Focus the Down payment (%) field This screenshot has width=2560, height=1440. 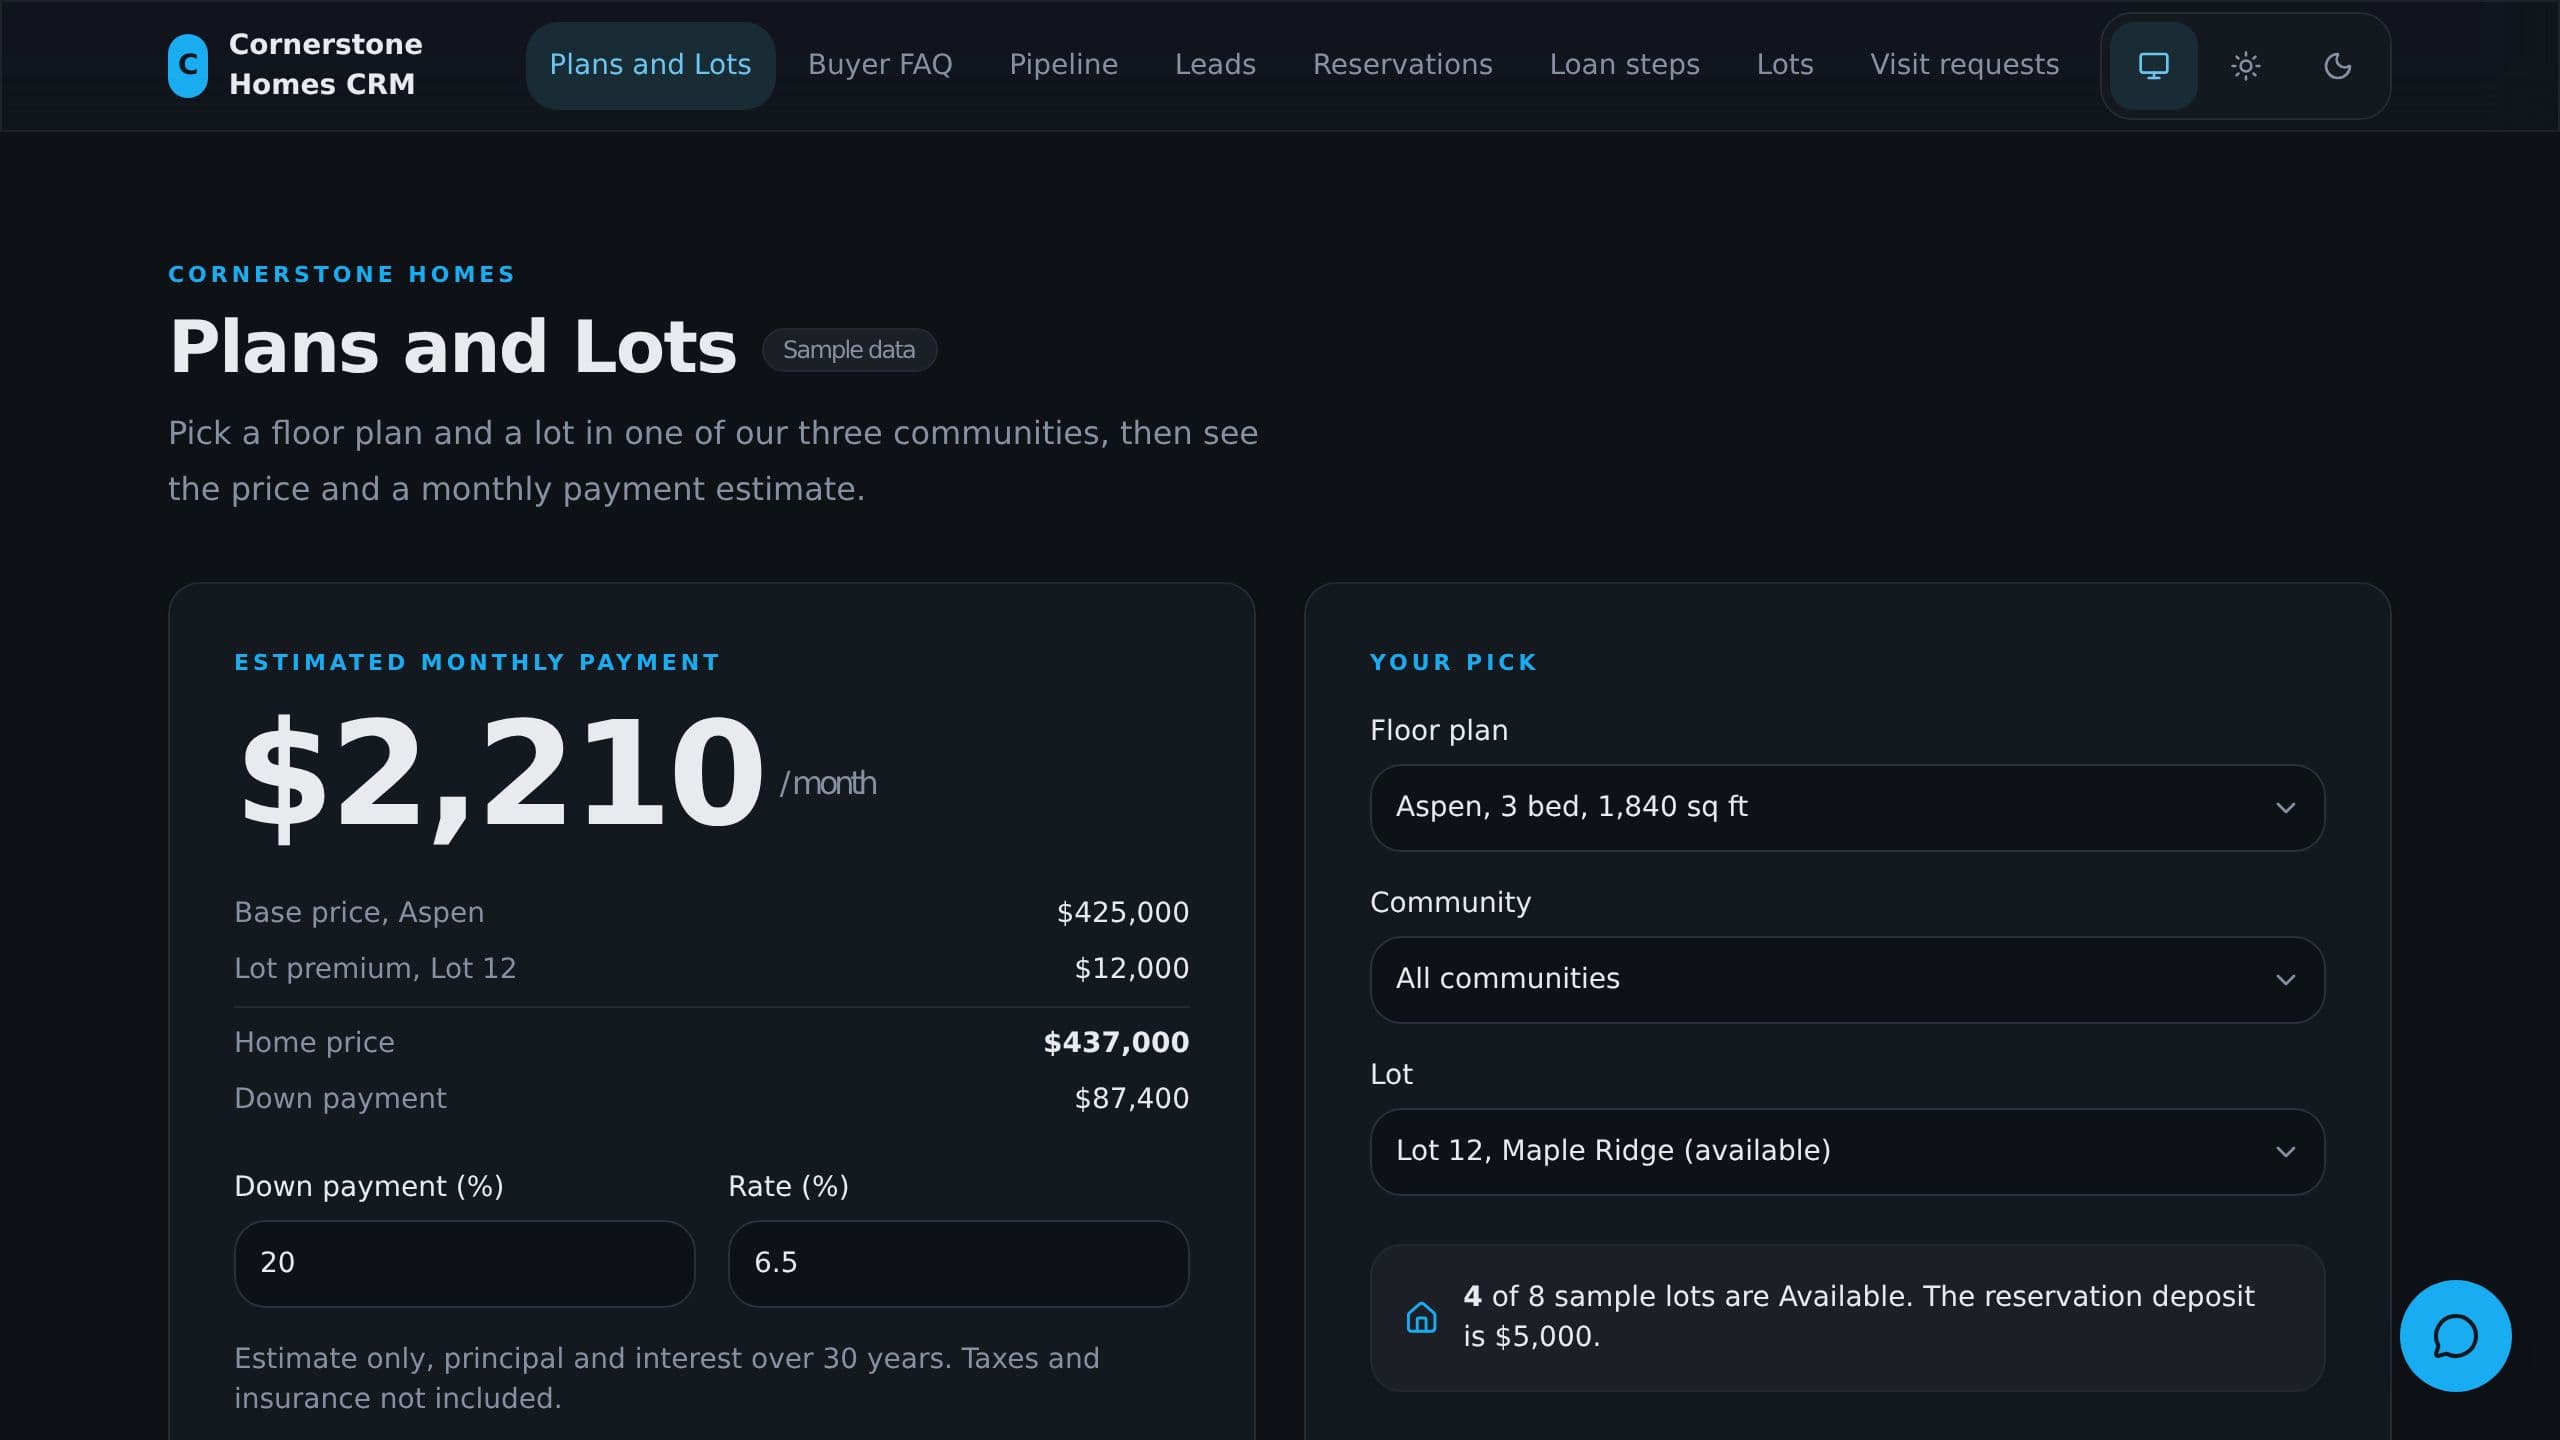tap(464, 1263)
